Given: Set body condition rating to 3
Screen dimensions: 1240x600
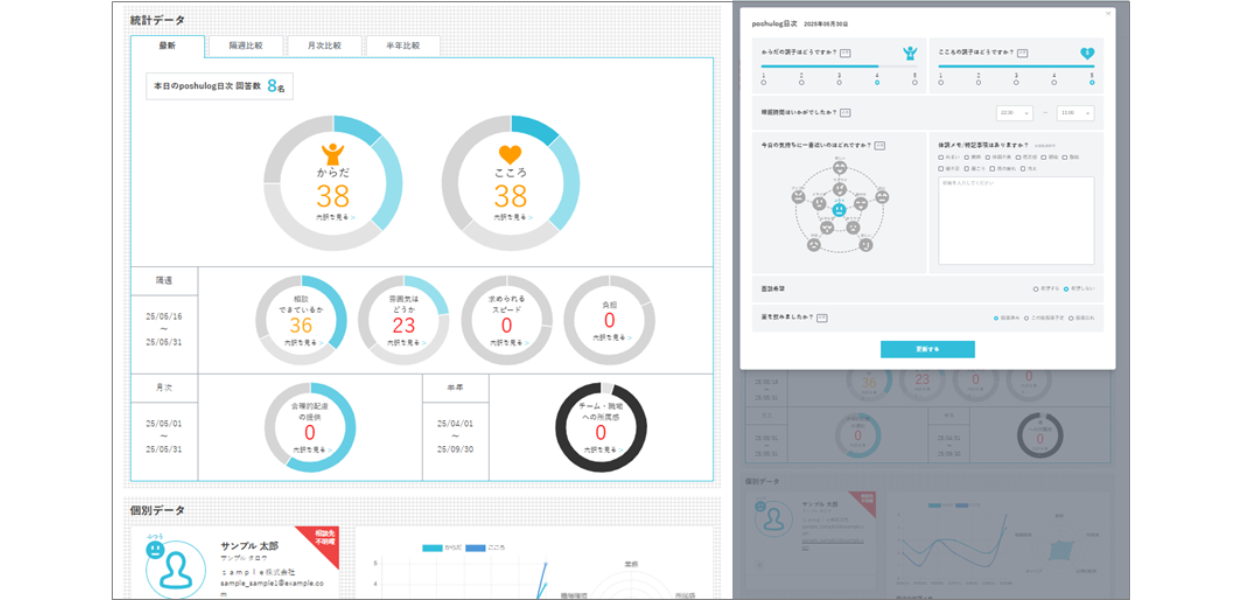Looking at the screenshot, I should (839, 82).
